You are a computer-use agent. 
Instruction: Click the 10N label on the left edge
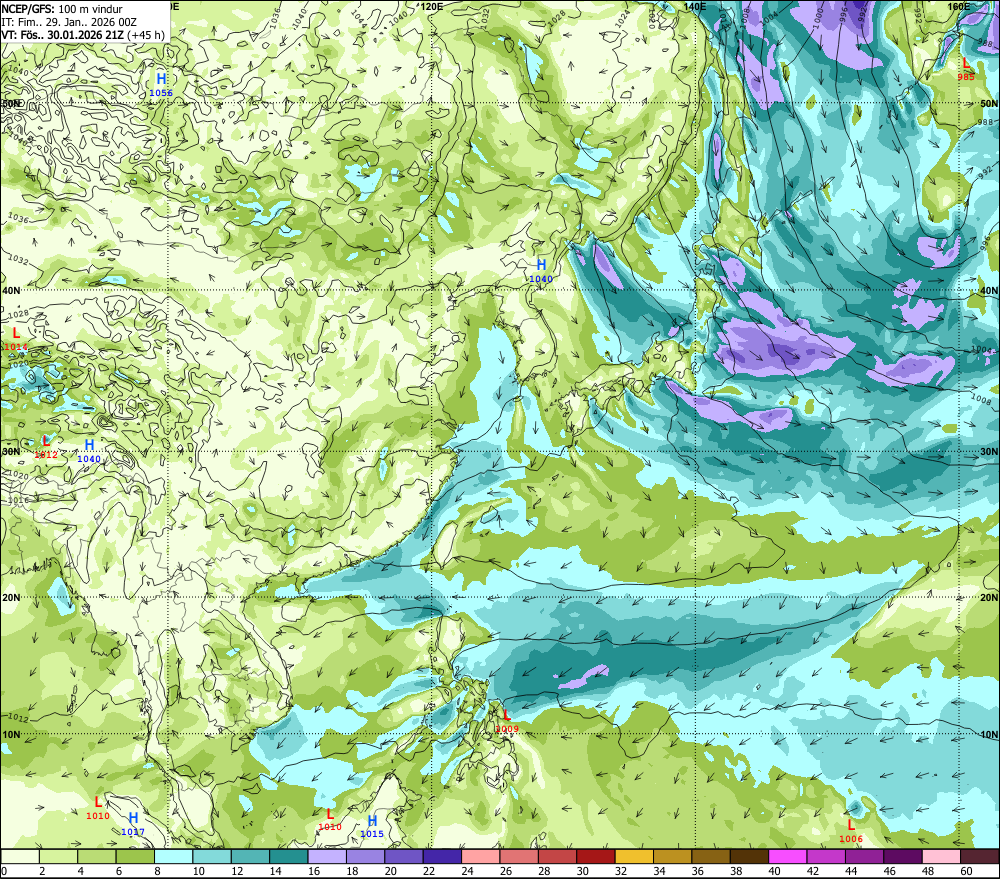pyautogui.click(x=11, y=735)
